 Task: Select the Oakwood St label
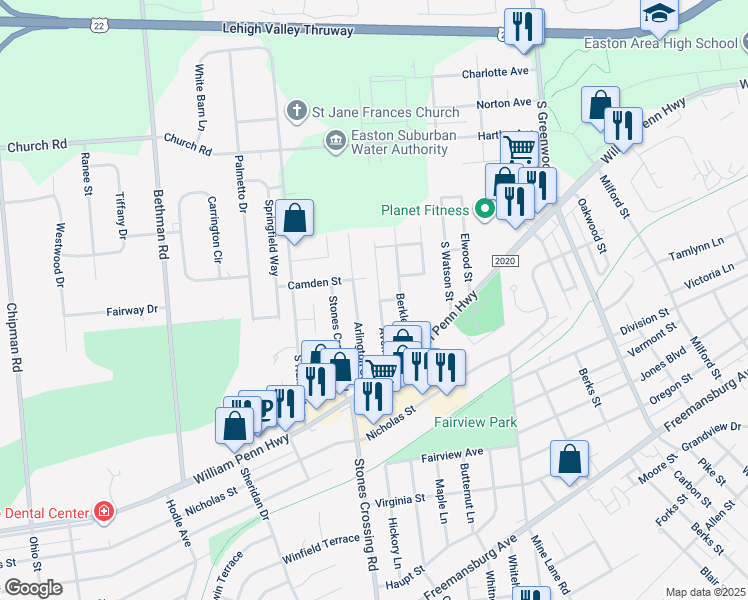click(x=592, y=226)
